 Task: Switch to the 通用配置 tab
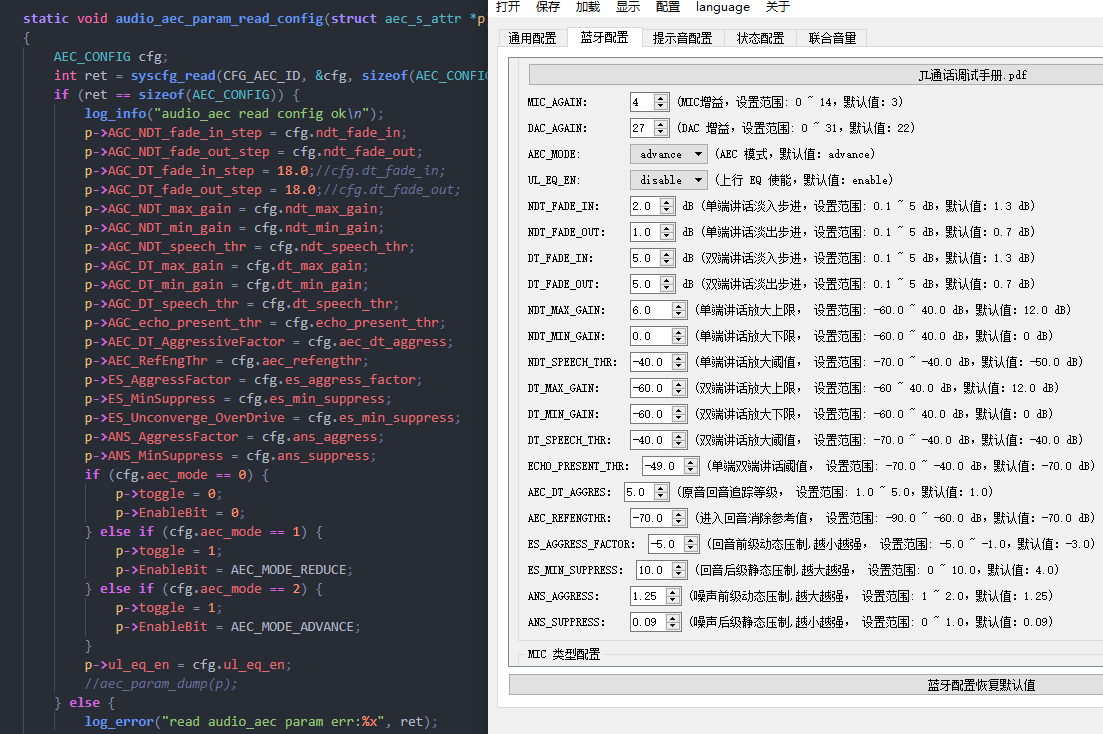(x=533, y=38)
